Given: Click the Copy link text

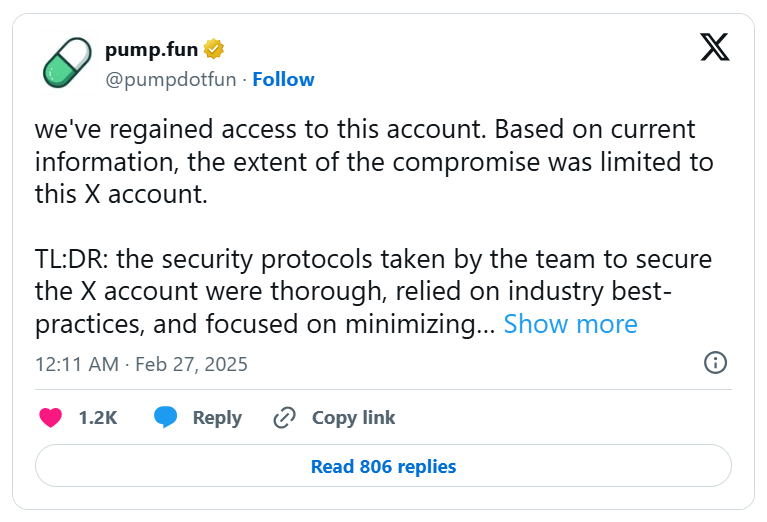Looking at the screenshot, I should pos(353,417).
